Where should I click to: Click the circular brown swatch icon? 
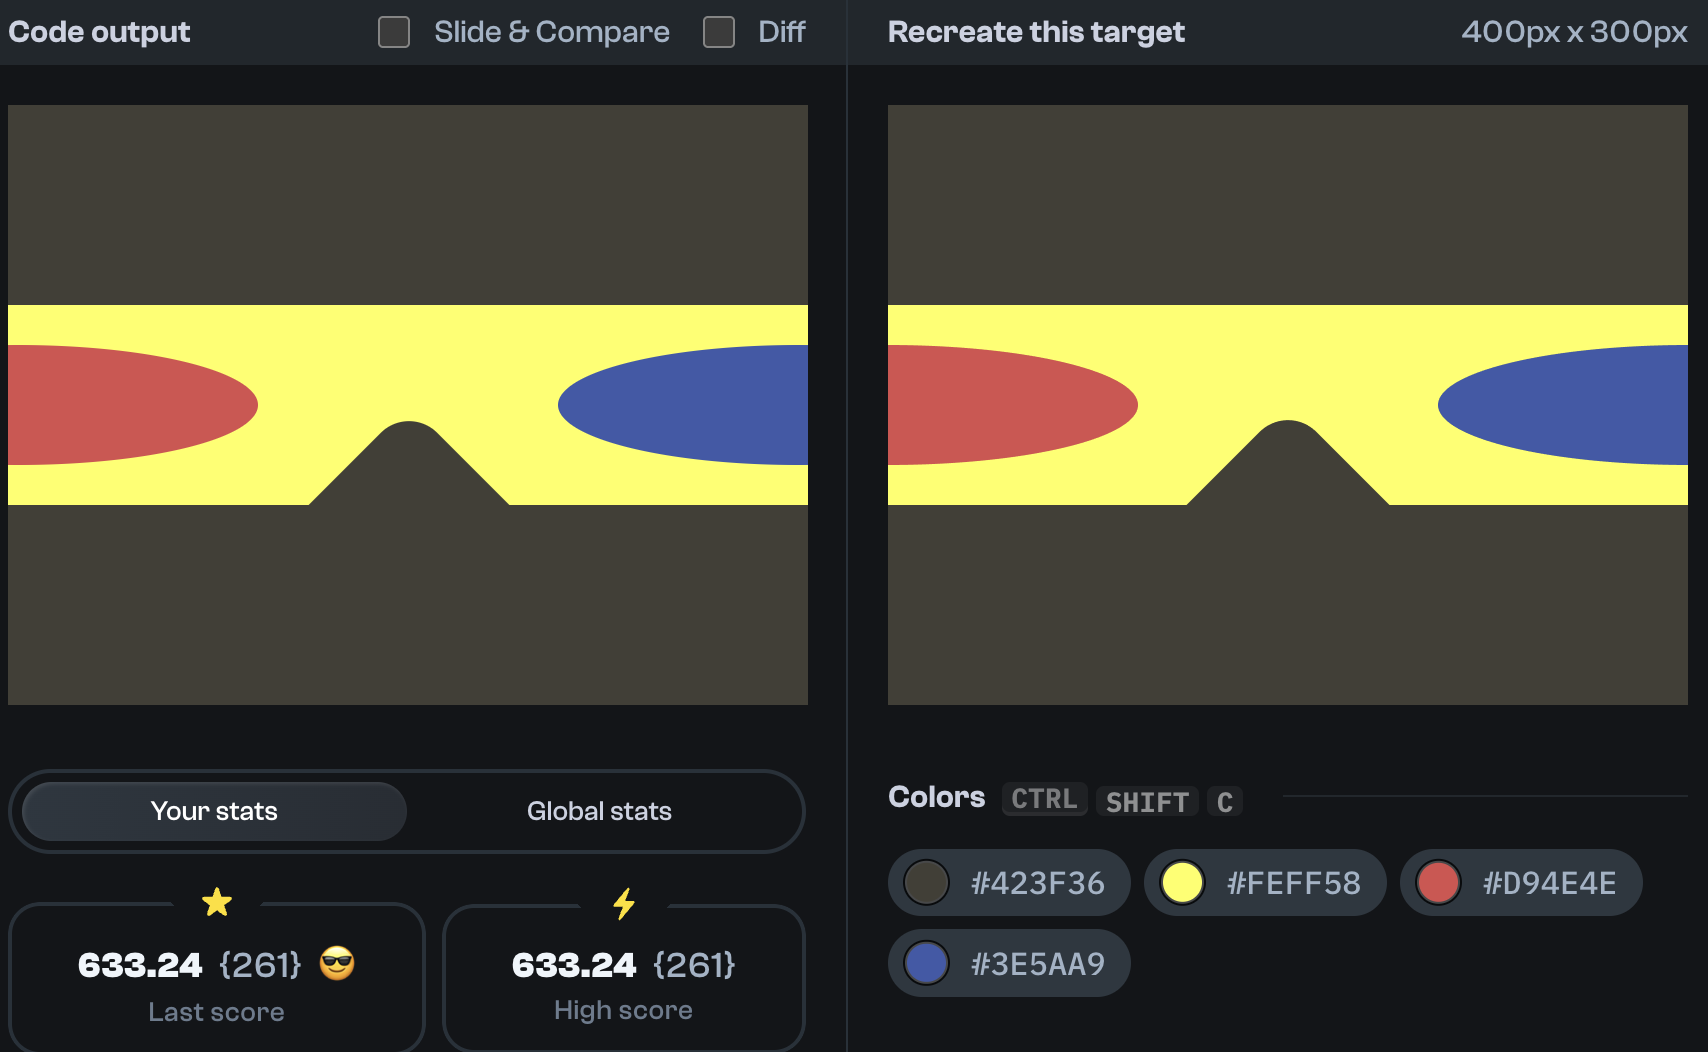926,882
